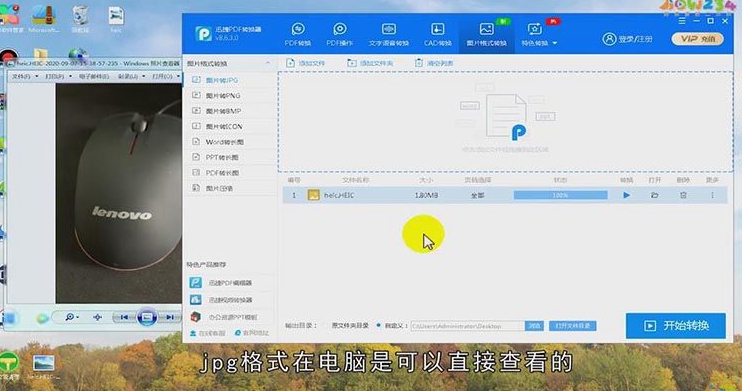
Task: Click the helc.HEIC file thumbnail icon
Action: click(313, 195)
